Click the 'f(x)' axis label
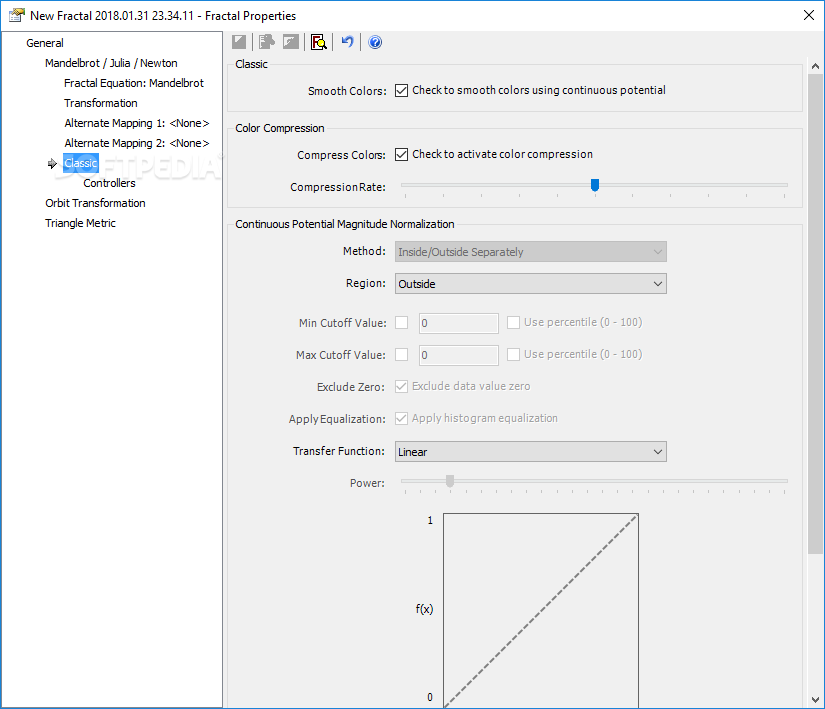 [425, 609]
